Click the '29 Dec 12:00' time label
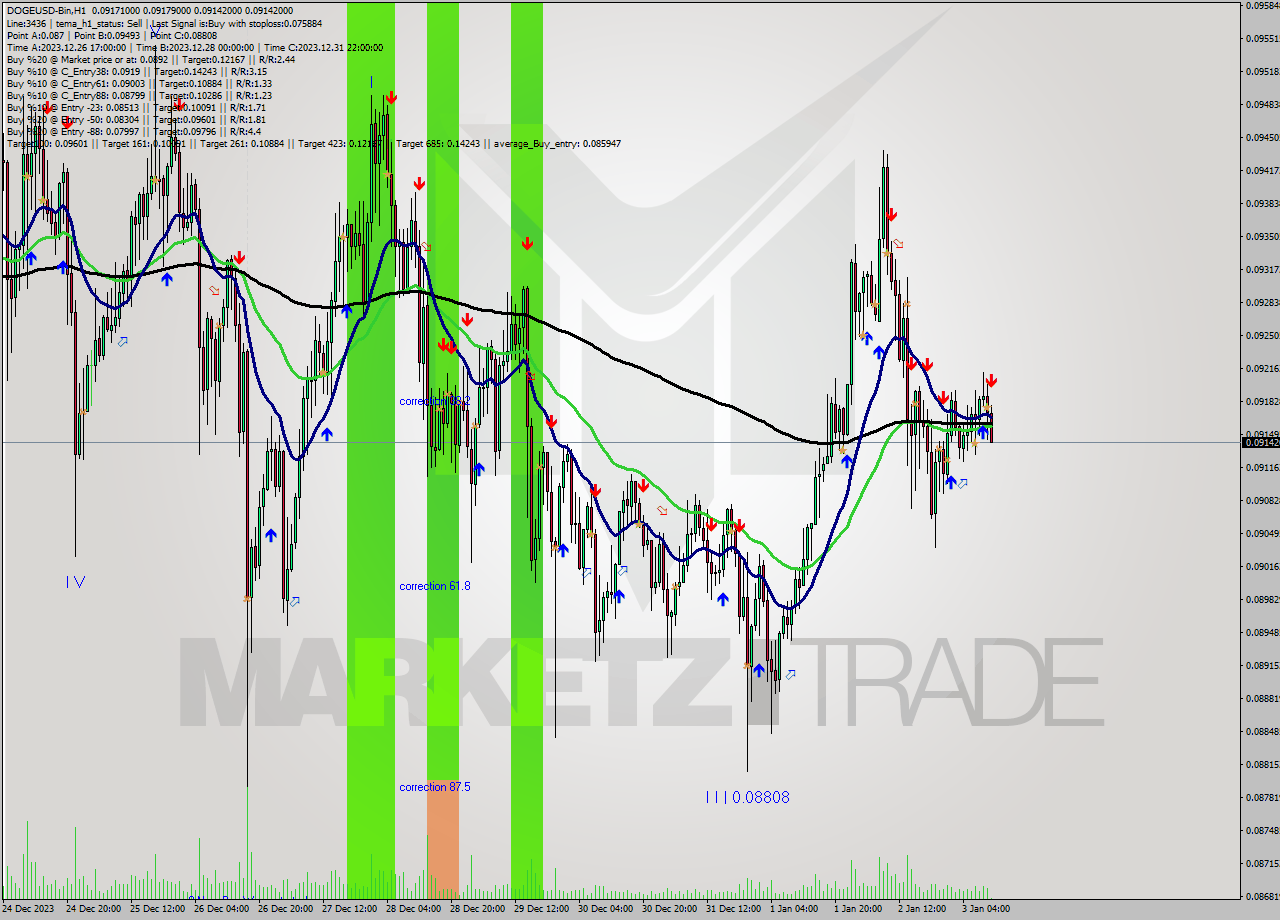 tap(542, 909)
